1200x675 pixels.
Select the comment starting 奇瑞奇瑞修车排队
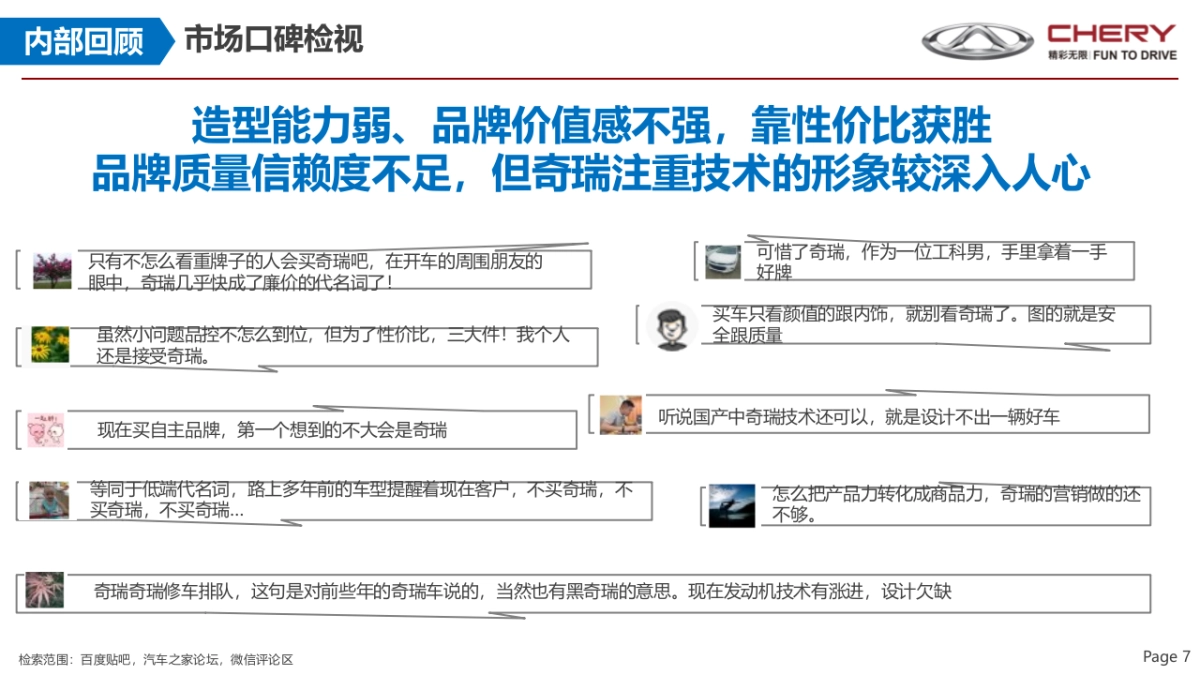tap(522, 591)
